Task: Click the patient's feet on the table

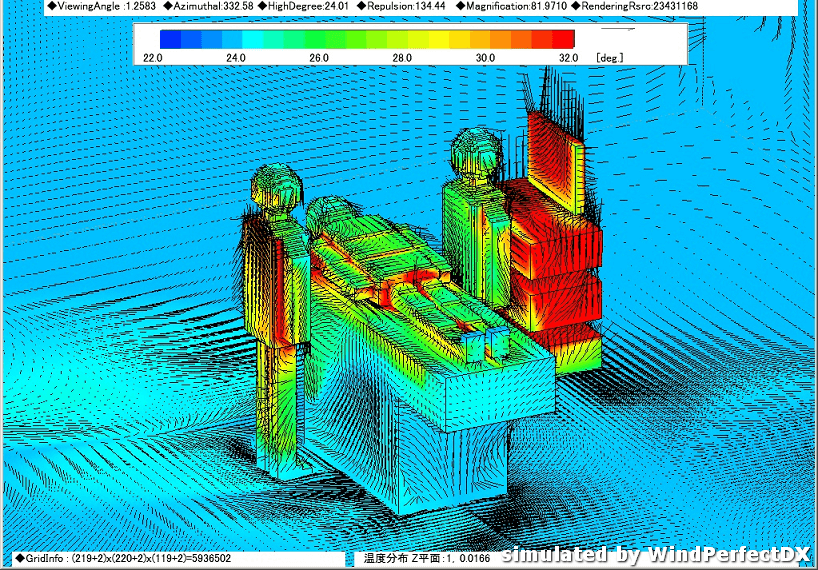Action: point(481,344)
